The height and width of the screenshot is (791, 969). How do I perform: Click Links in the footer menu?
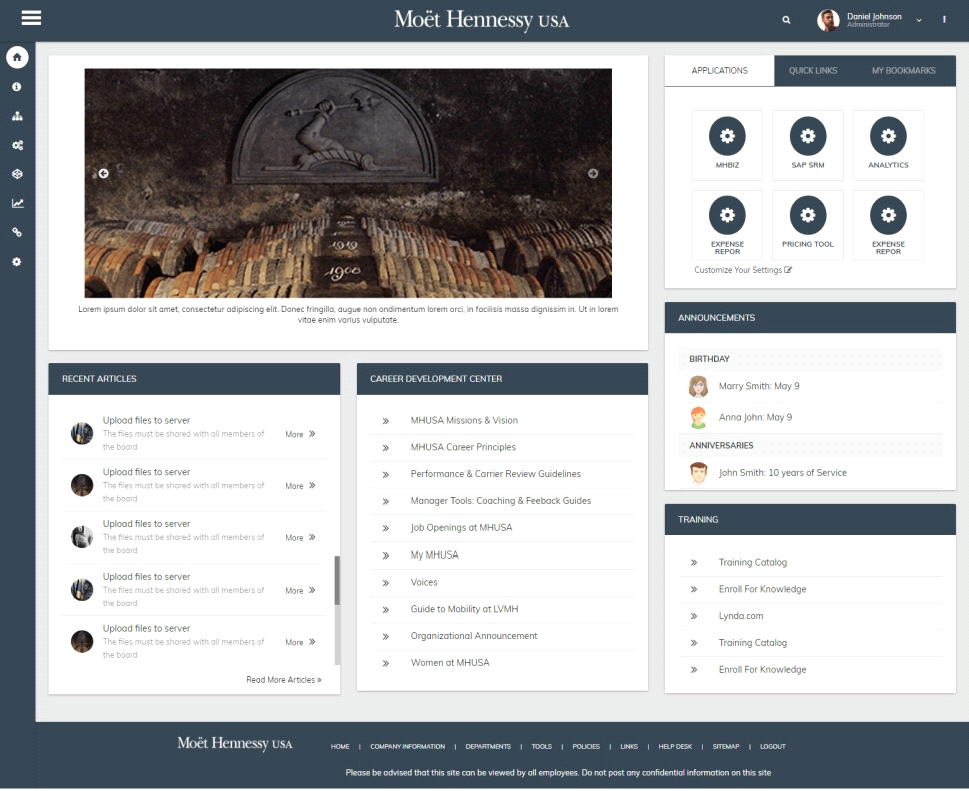[x=629, y=747]
